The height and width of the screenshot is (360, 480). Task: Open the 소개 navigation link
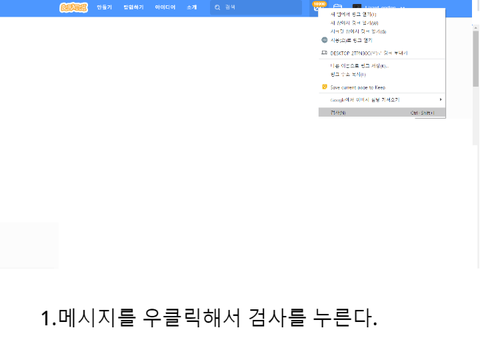192,7
